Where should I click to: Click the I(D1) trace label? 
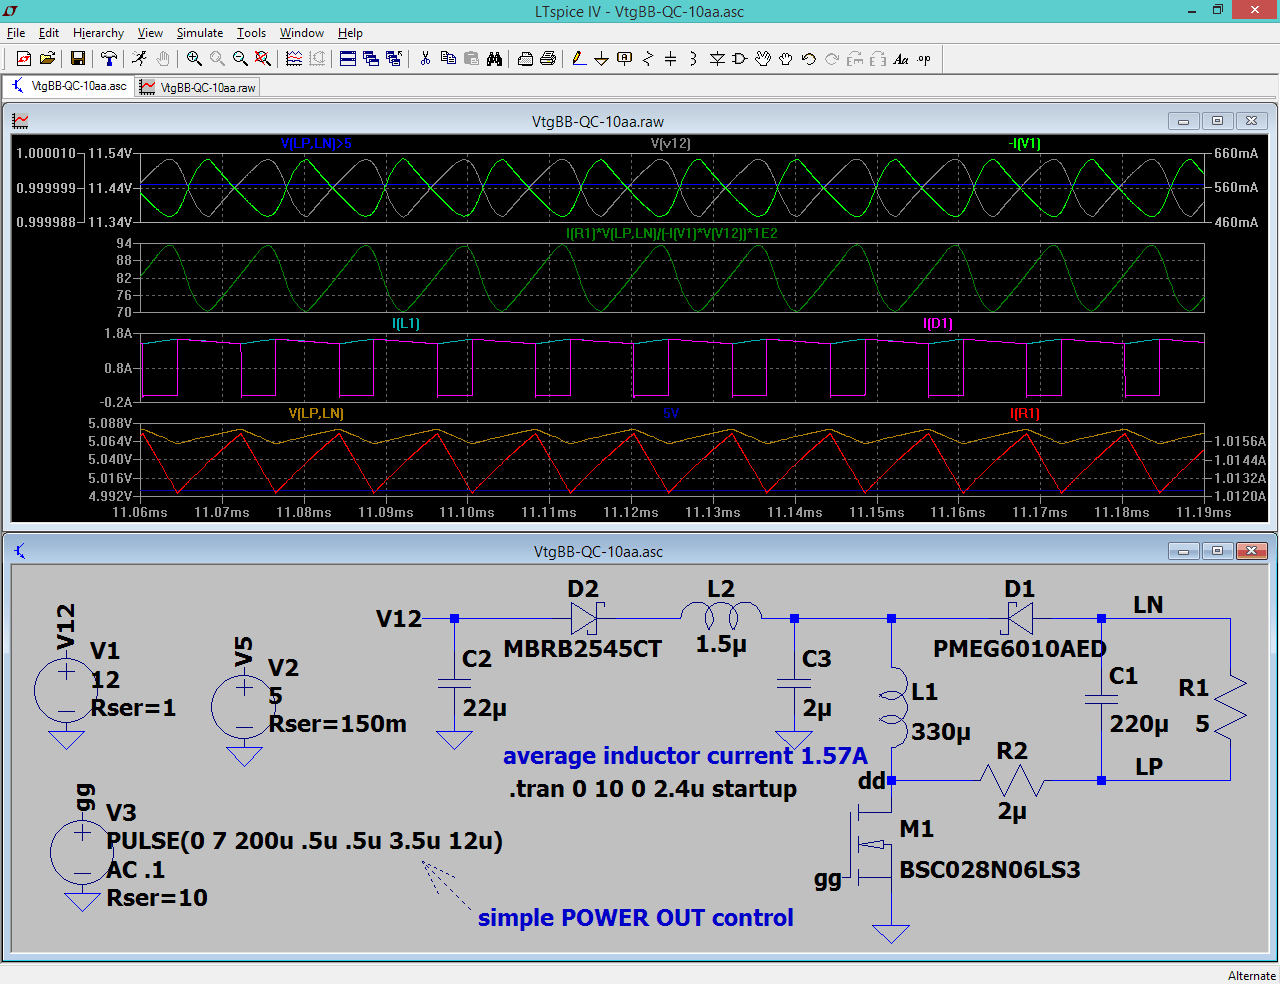click(x=937, y=323)
